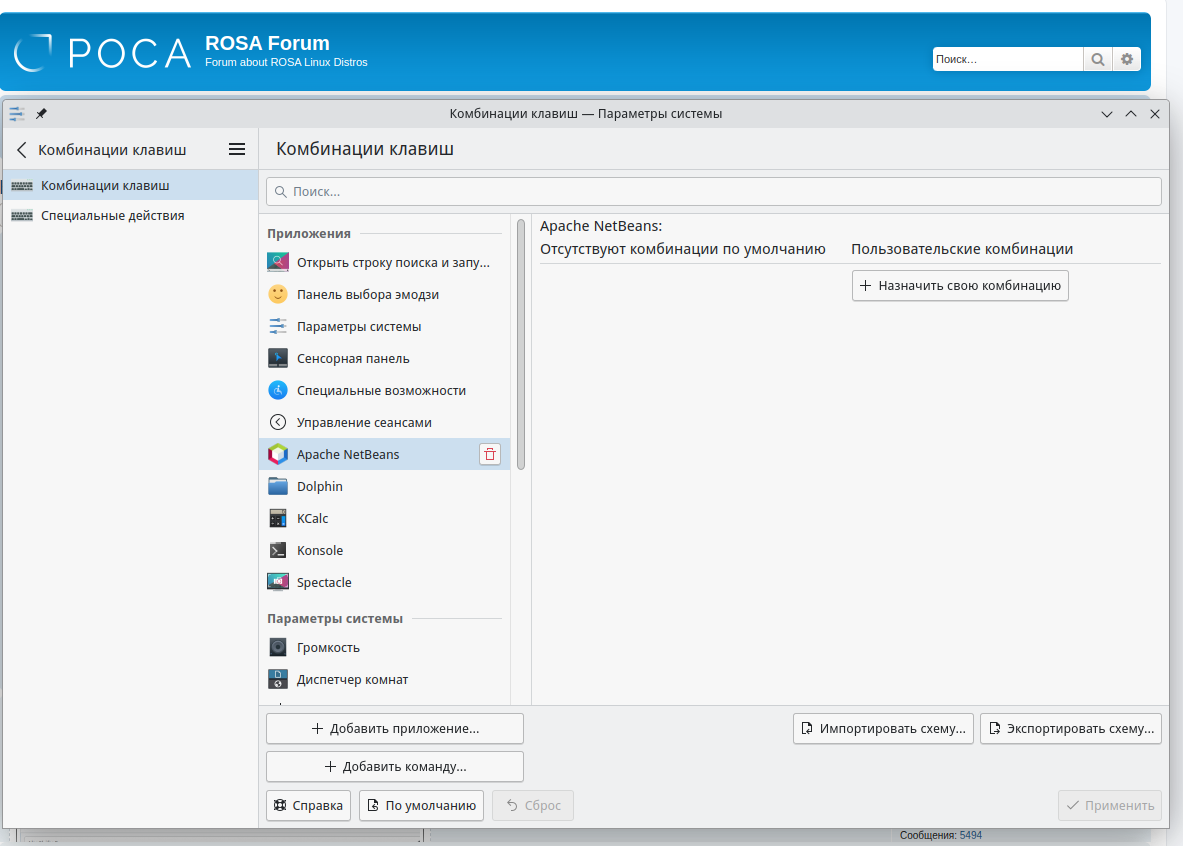
Task: Click the KCalc calculator icon
Action: pyautogui.click(x=278, y=518)
